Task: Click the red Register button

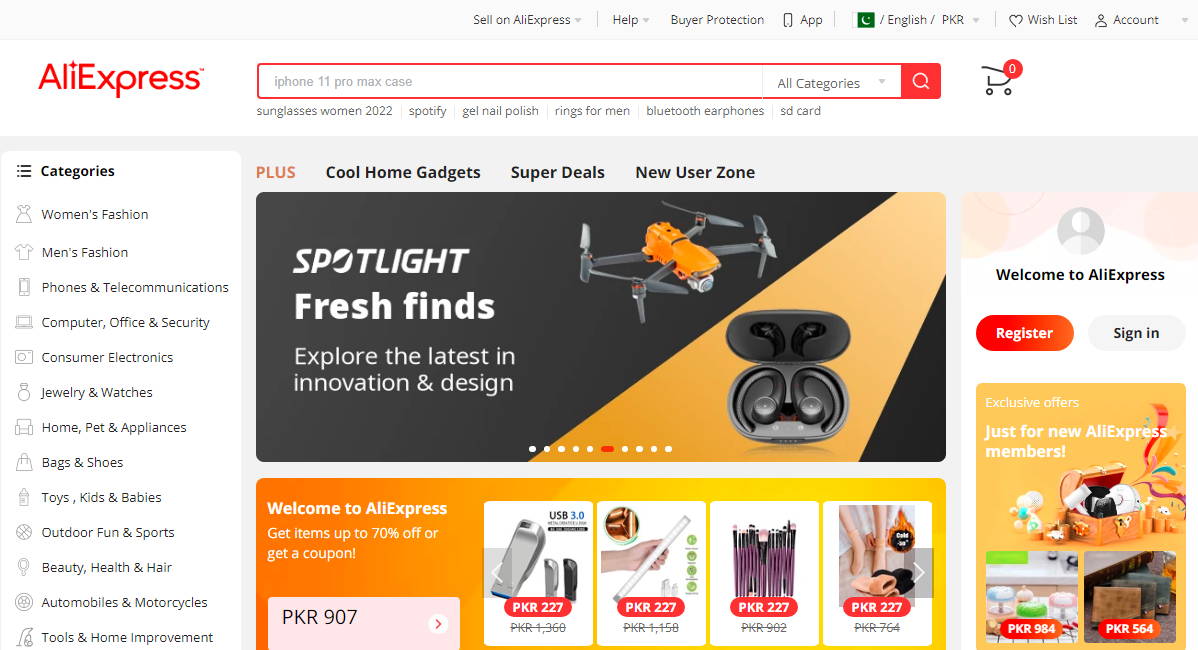Action: [1025, 333]
